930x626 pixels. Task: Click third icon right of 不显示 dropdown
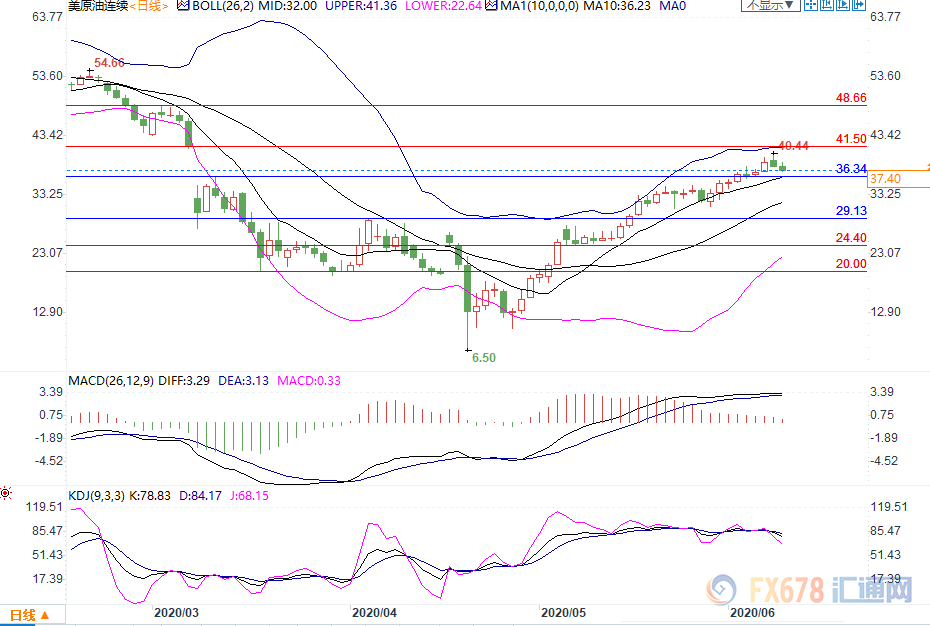click(843, 6)
